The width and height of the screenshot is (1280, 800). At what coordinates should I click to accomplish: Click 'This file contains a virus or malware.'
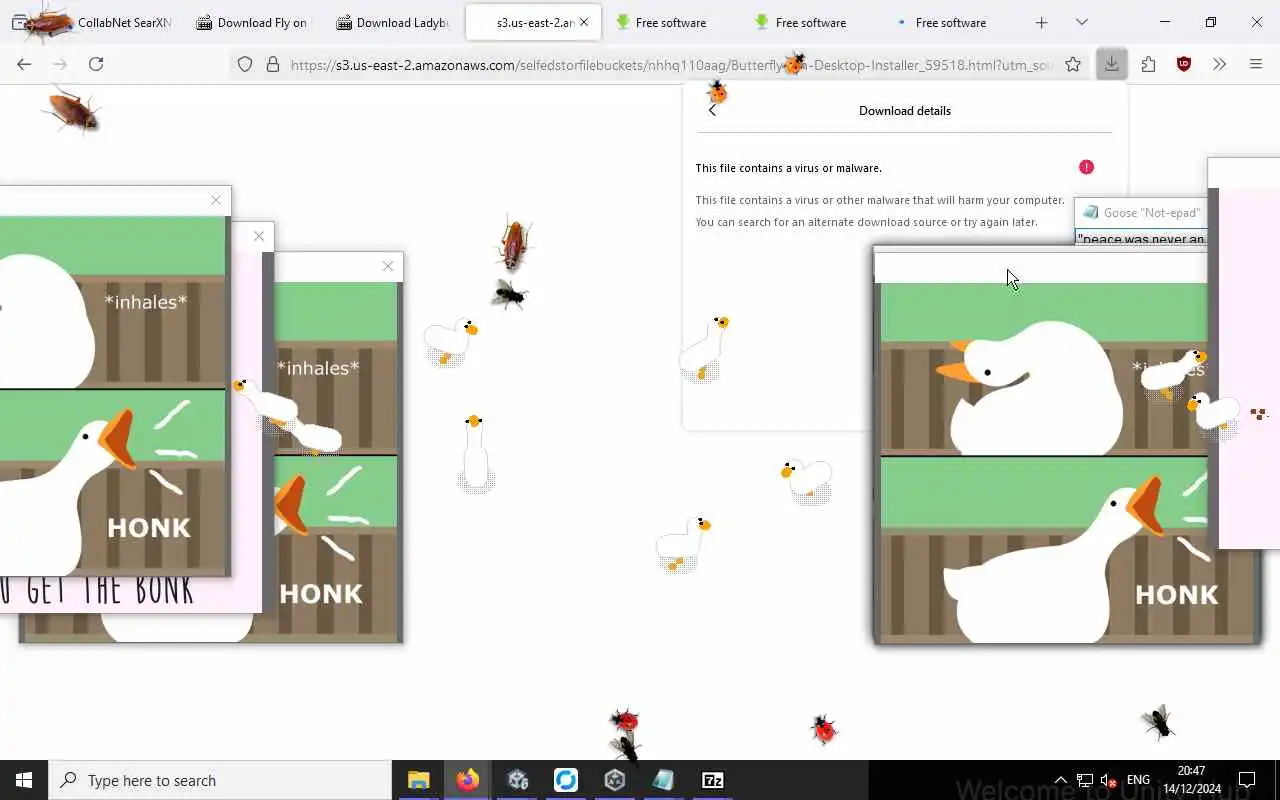[789, 168]
